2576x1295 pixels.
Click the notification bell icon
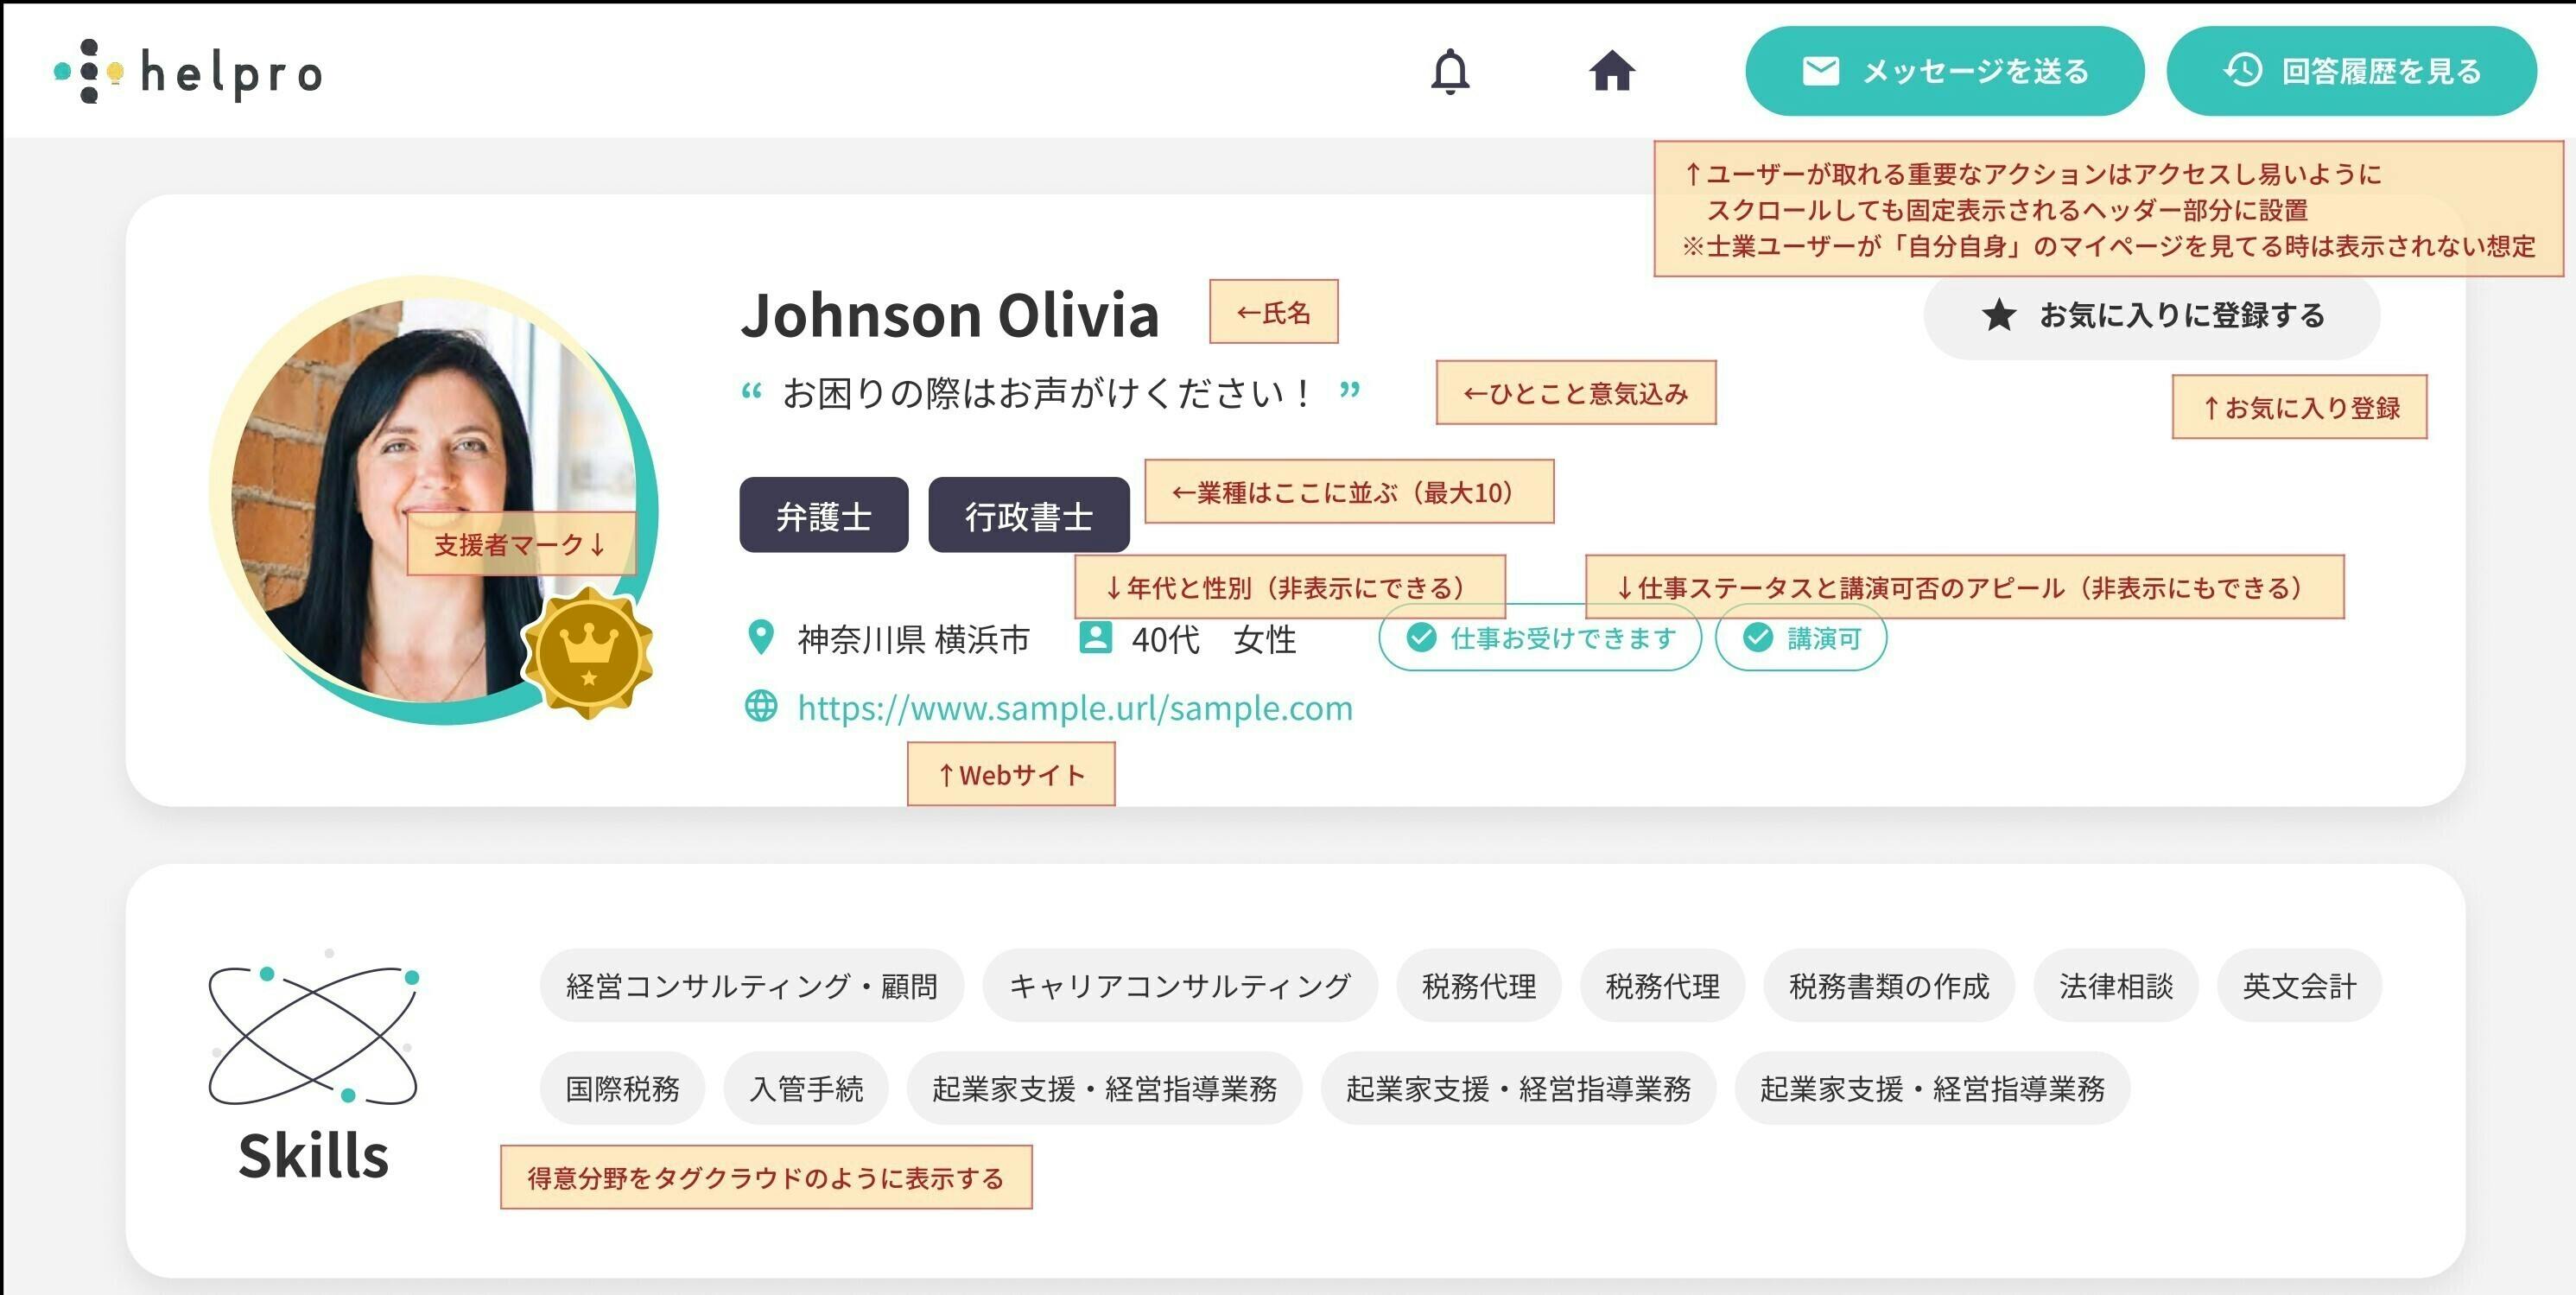[x=1449, y=71]
